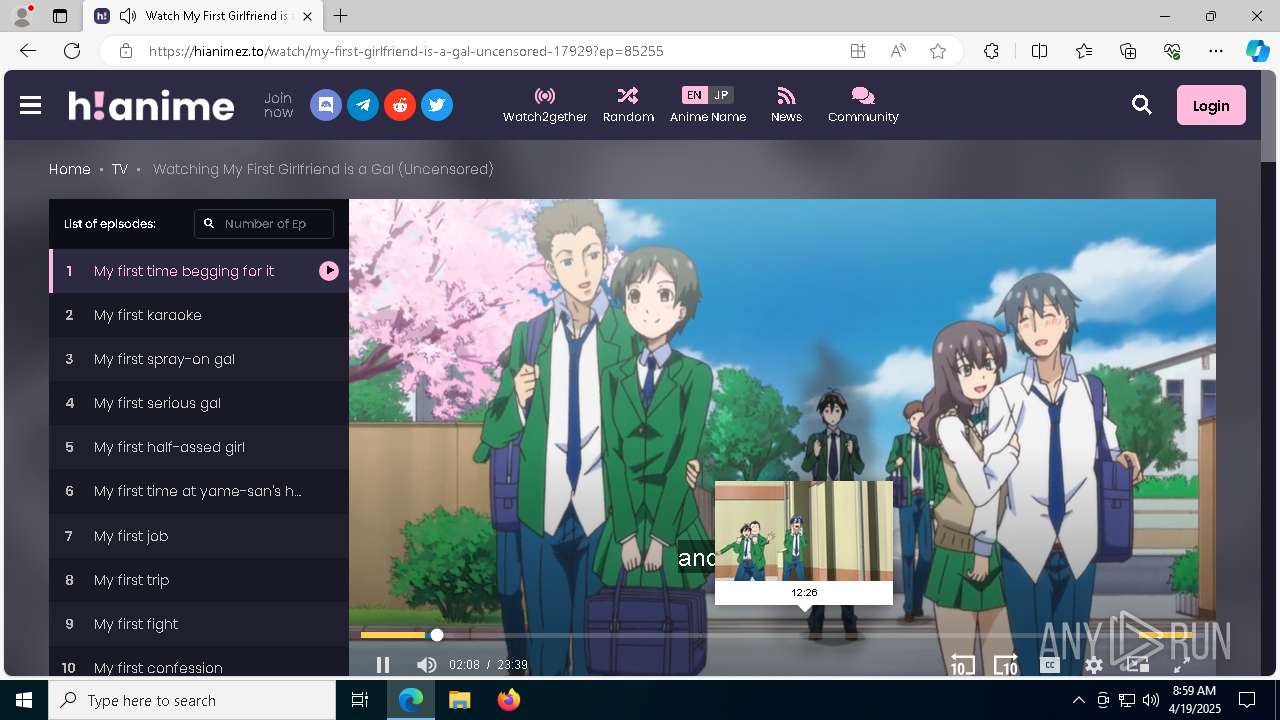This screenshot has height=720, width=1280.
Task: Click the Login button
Action: point(1211,105)
